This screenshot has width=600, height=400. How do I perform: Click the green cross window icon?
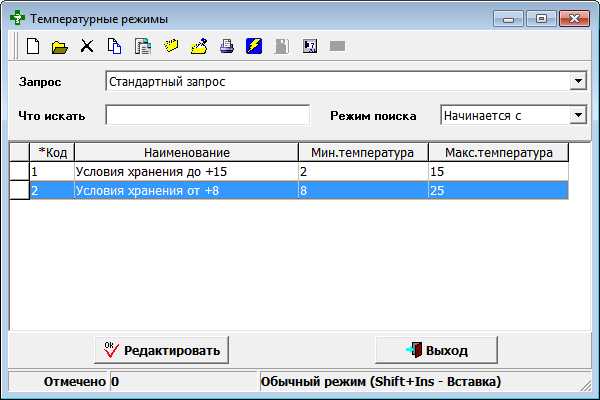(17, 18)
